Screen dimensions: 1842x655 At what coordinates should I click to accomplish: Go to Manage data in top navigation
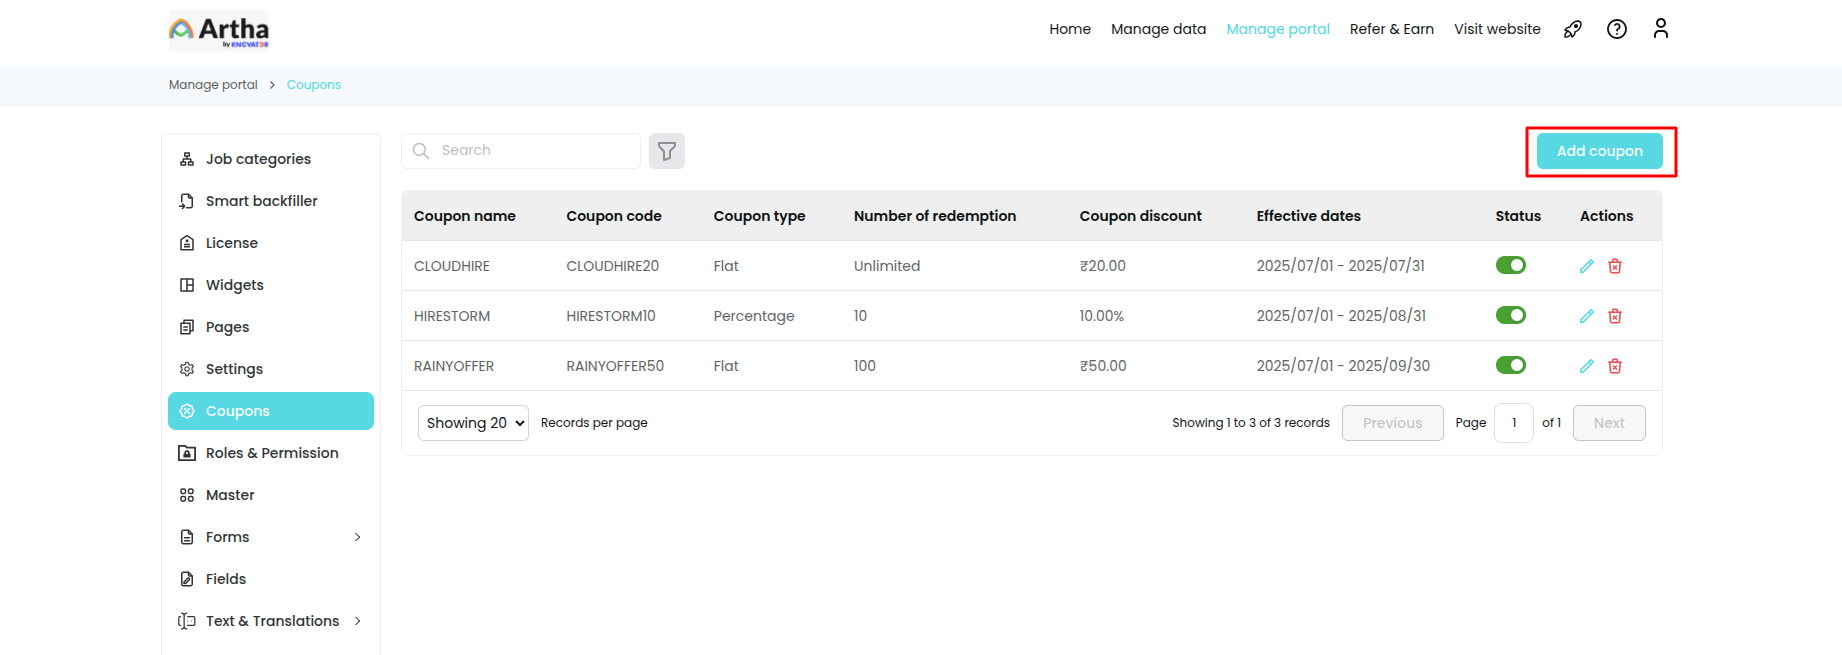1158,29
